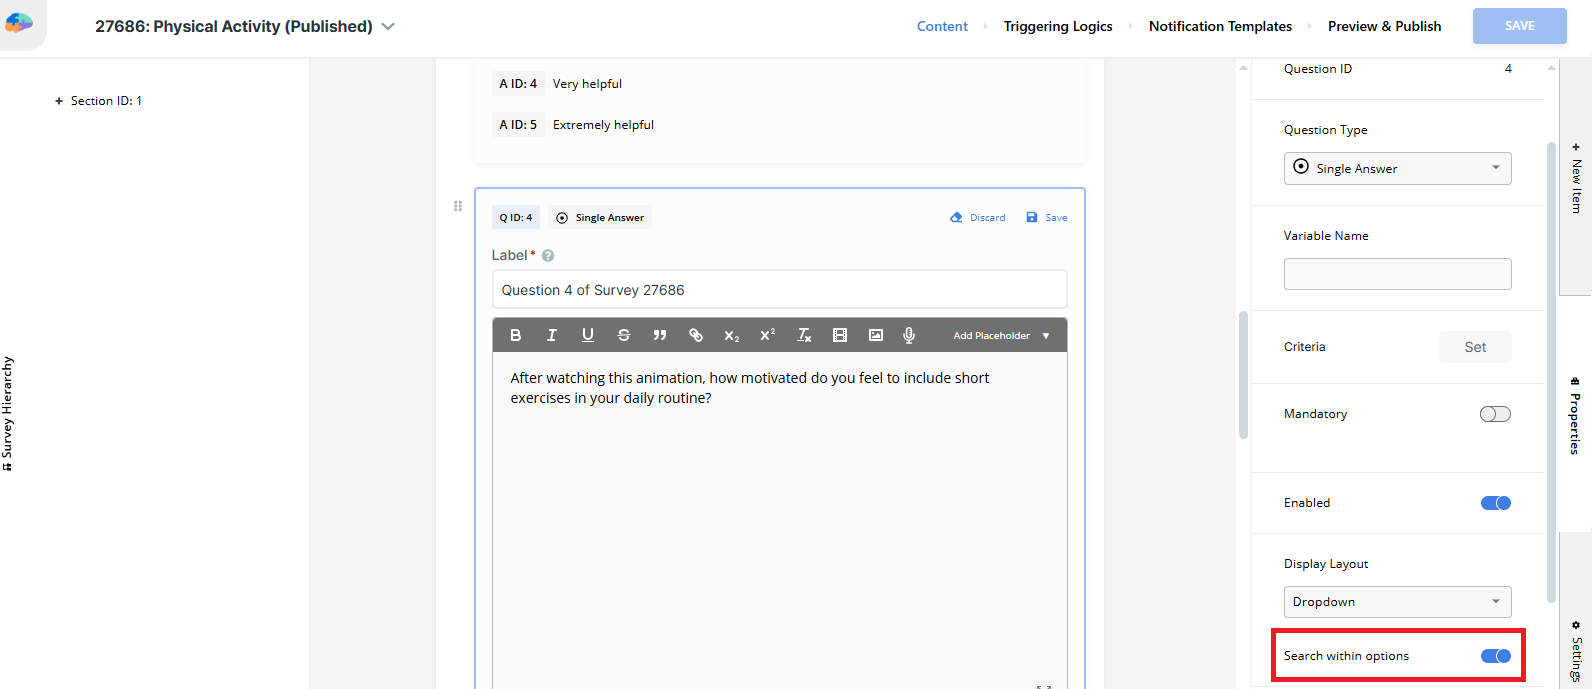The image size is (1592, 689).
Task: Open the Question Type dropdown
Action: coord(1397,169)
